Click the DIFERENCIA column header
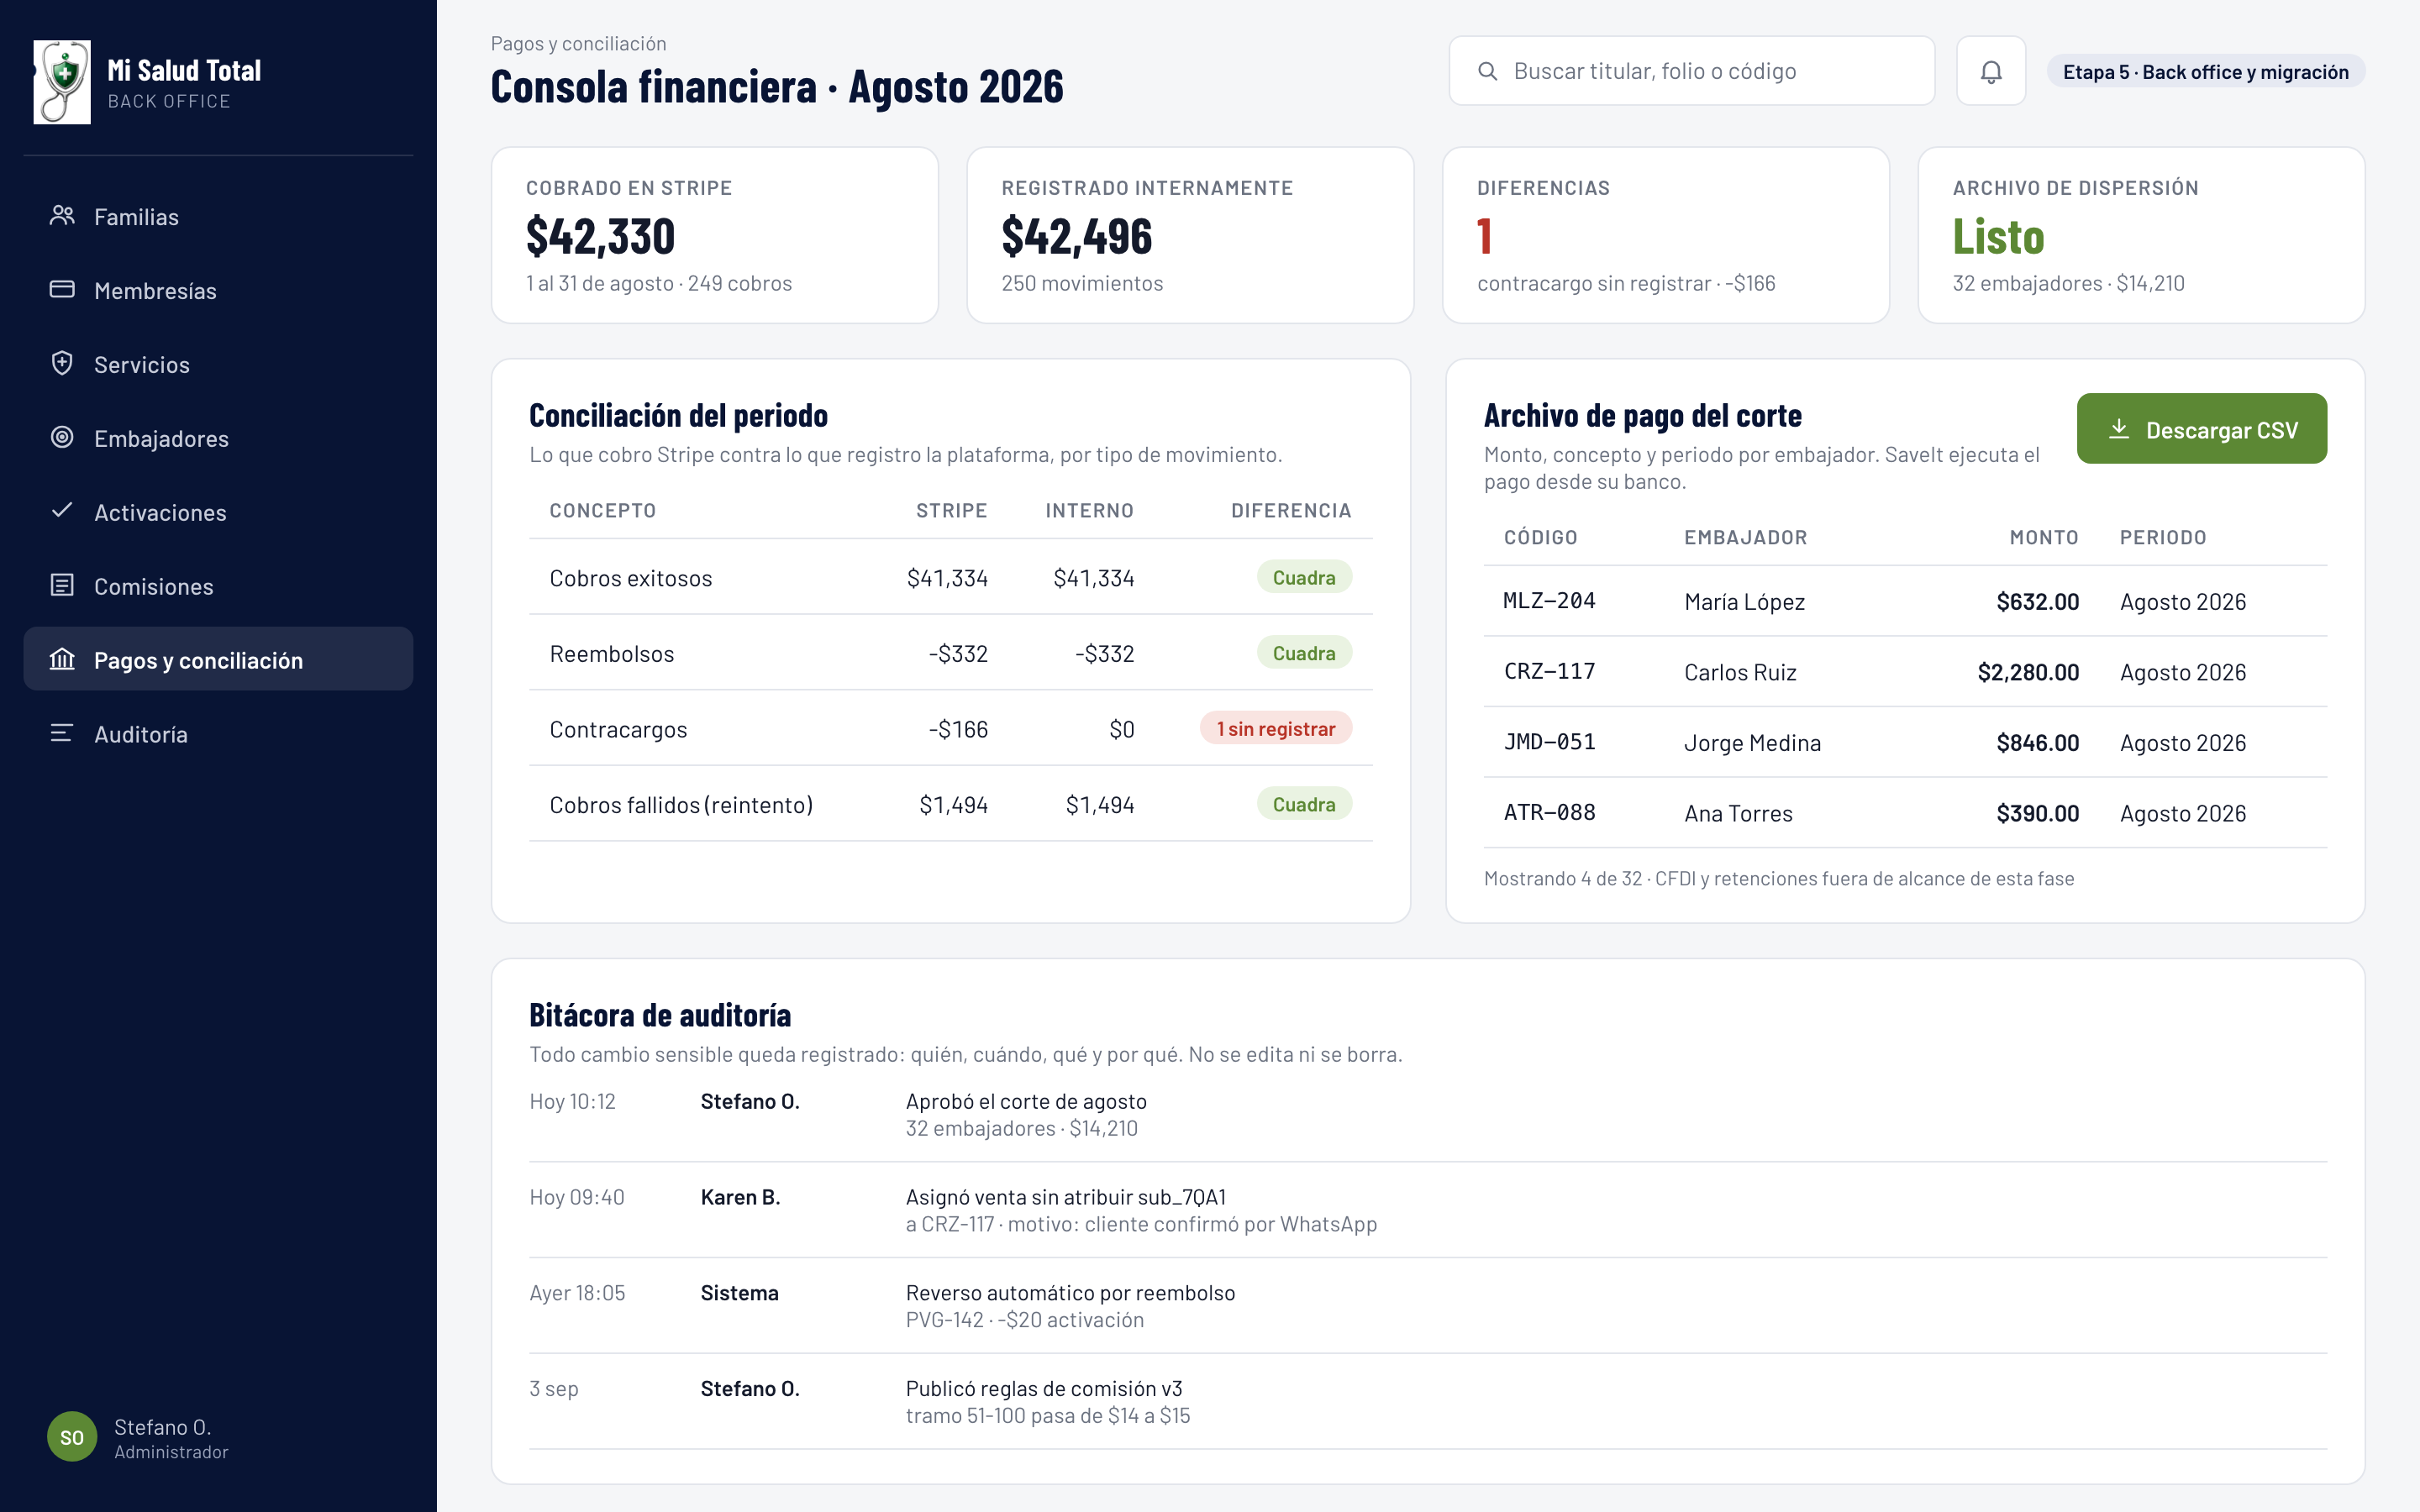The height and width of the screenshot is (1512, 2420). point(1291,511)
